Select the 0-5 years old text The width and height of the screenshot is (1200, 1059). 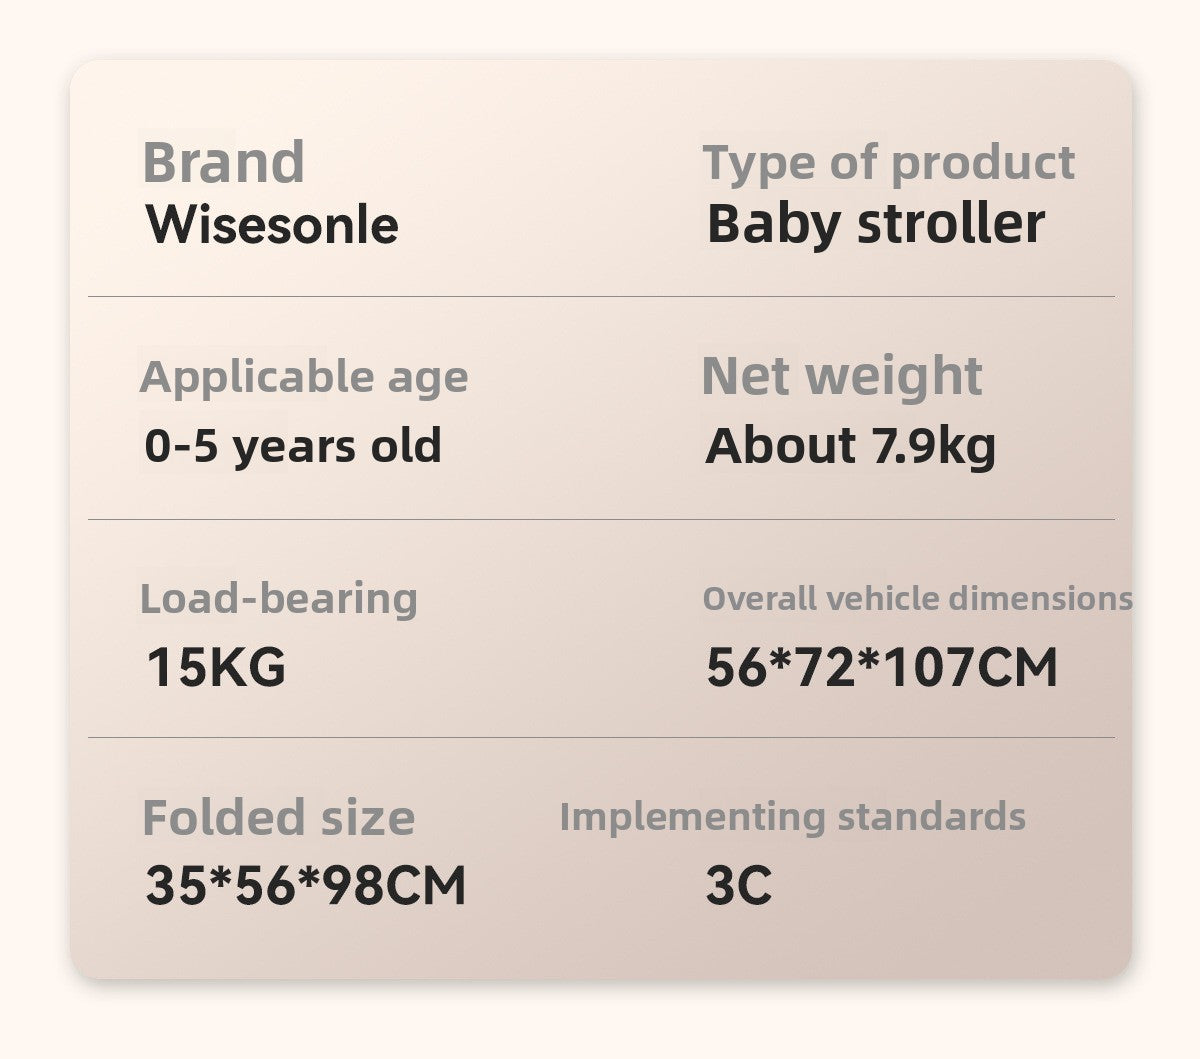[x=293, y=445]
